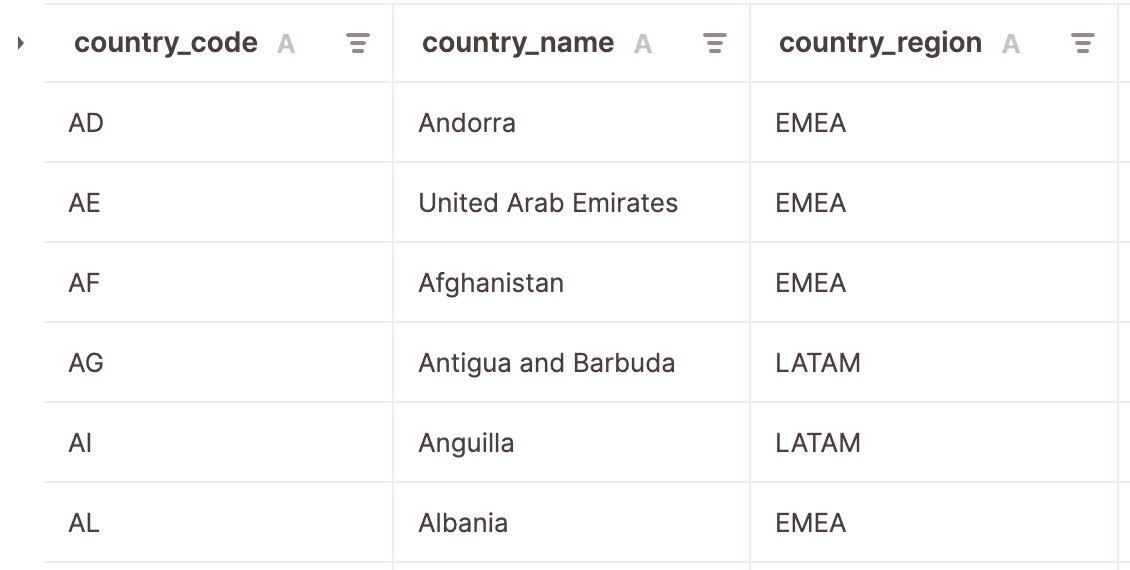Click text type icon beside country_name

click(x=643, y=44)
